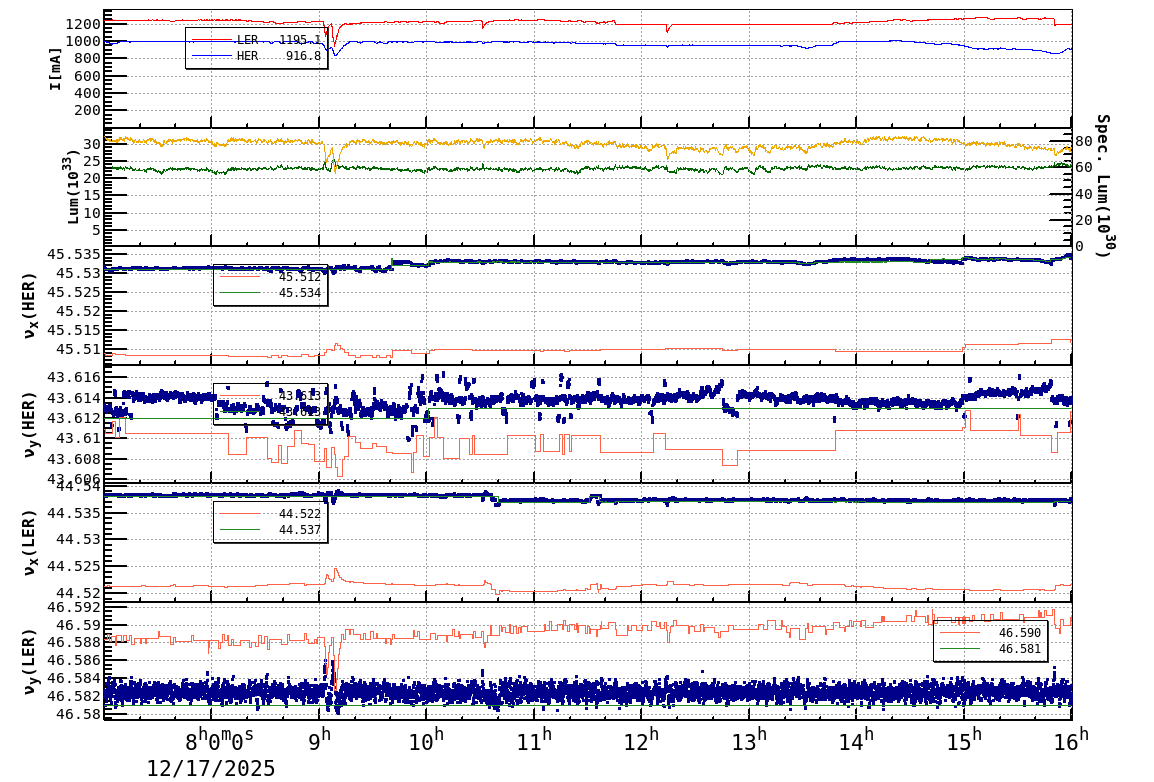This screenshot has height=782, width=1154.
Task: Click the 12h time axis label
Action: pos(641,739)
